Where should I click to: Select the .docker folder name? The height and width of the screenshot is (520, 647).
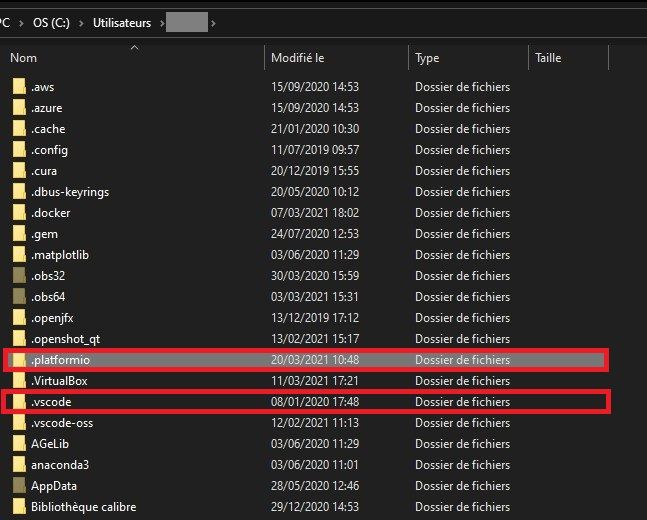click(x=50, y=213)
